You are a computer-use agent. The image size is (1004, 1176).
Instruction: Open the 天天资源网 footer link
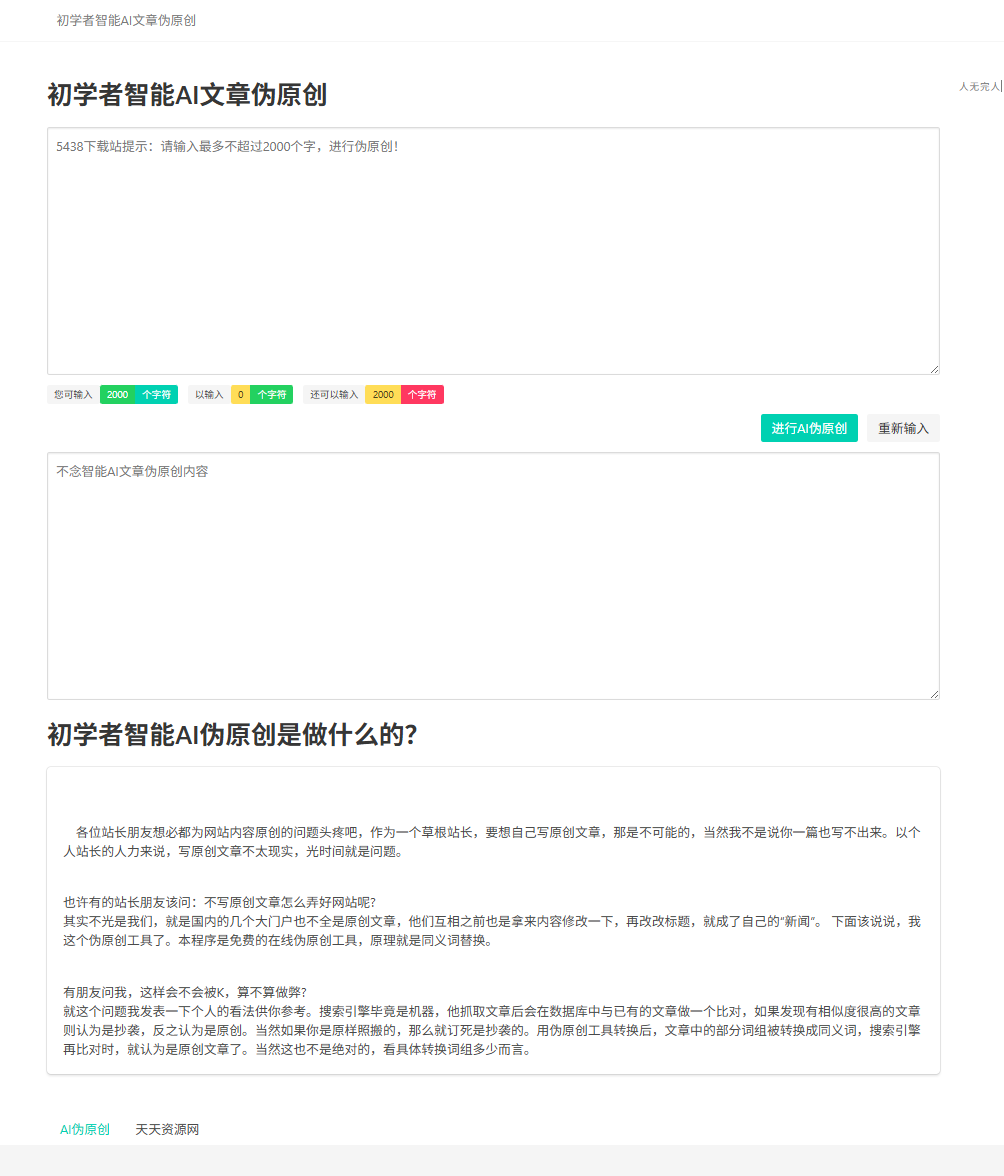[167, 1129]
